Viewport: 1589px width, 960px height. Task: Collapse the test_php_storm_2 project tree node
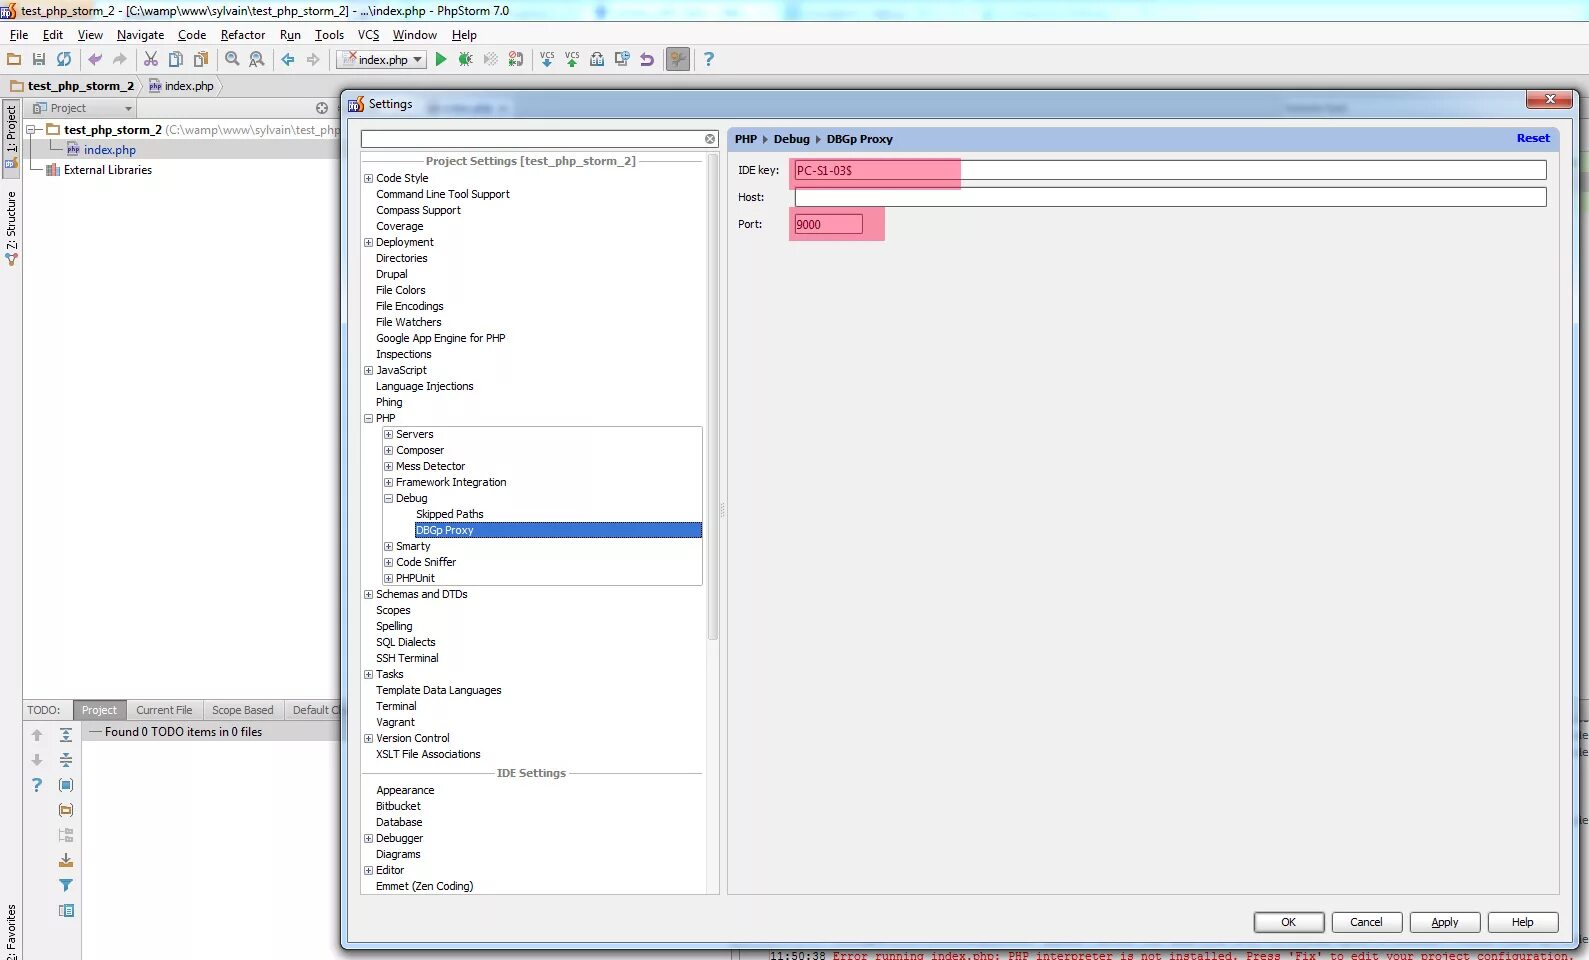(x=32, y=130)
